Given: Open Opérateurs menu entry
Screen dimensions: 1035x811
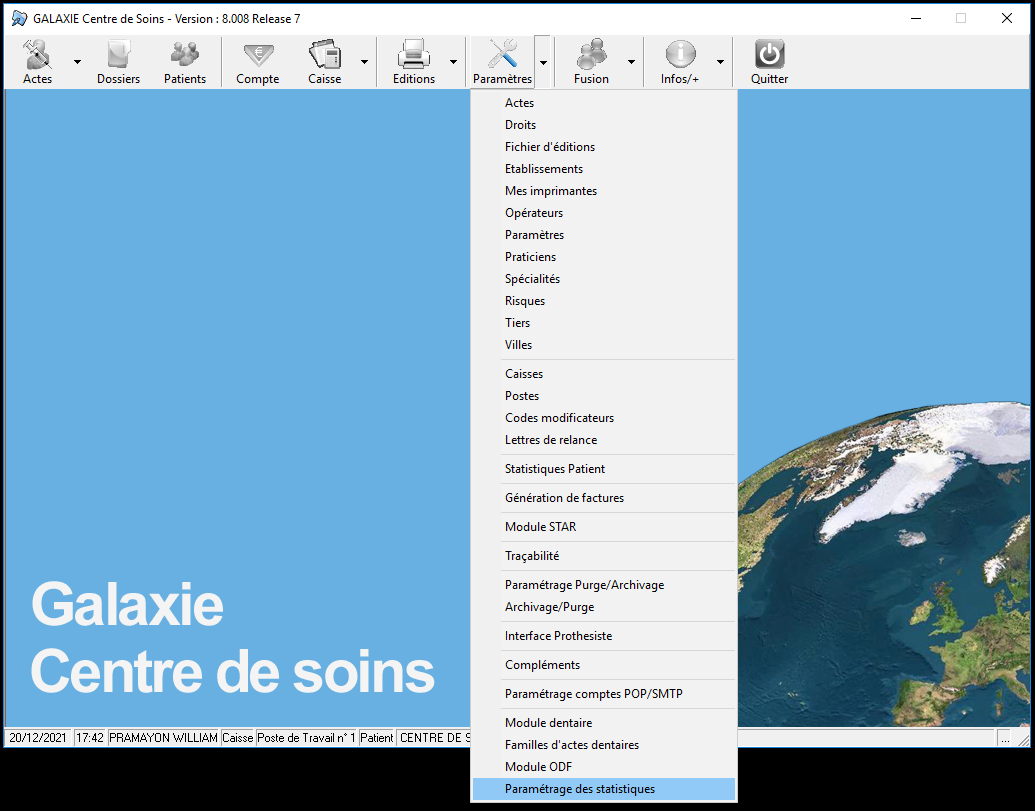Looking at the screenshot, I should point(604,212).
